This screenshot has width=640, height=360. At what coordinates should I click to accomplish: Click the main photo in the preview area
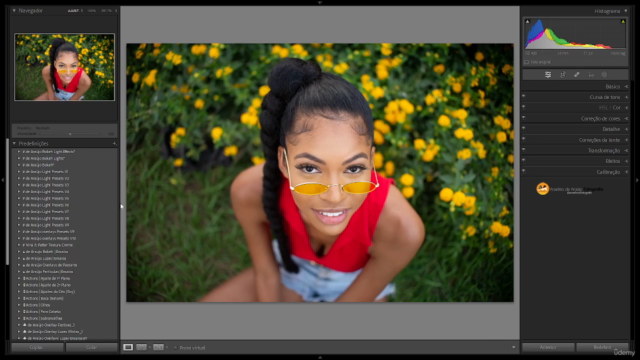point(320,173)
